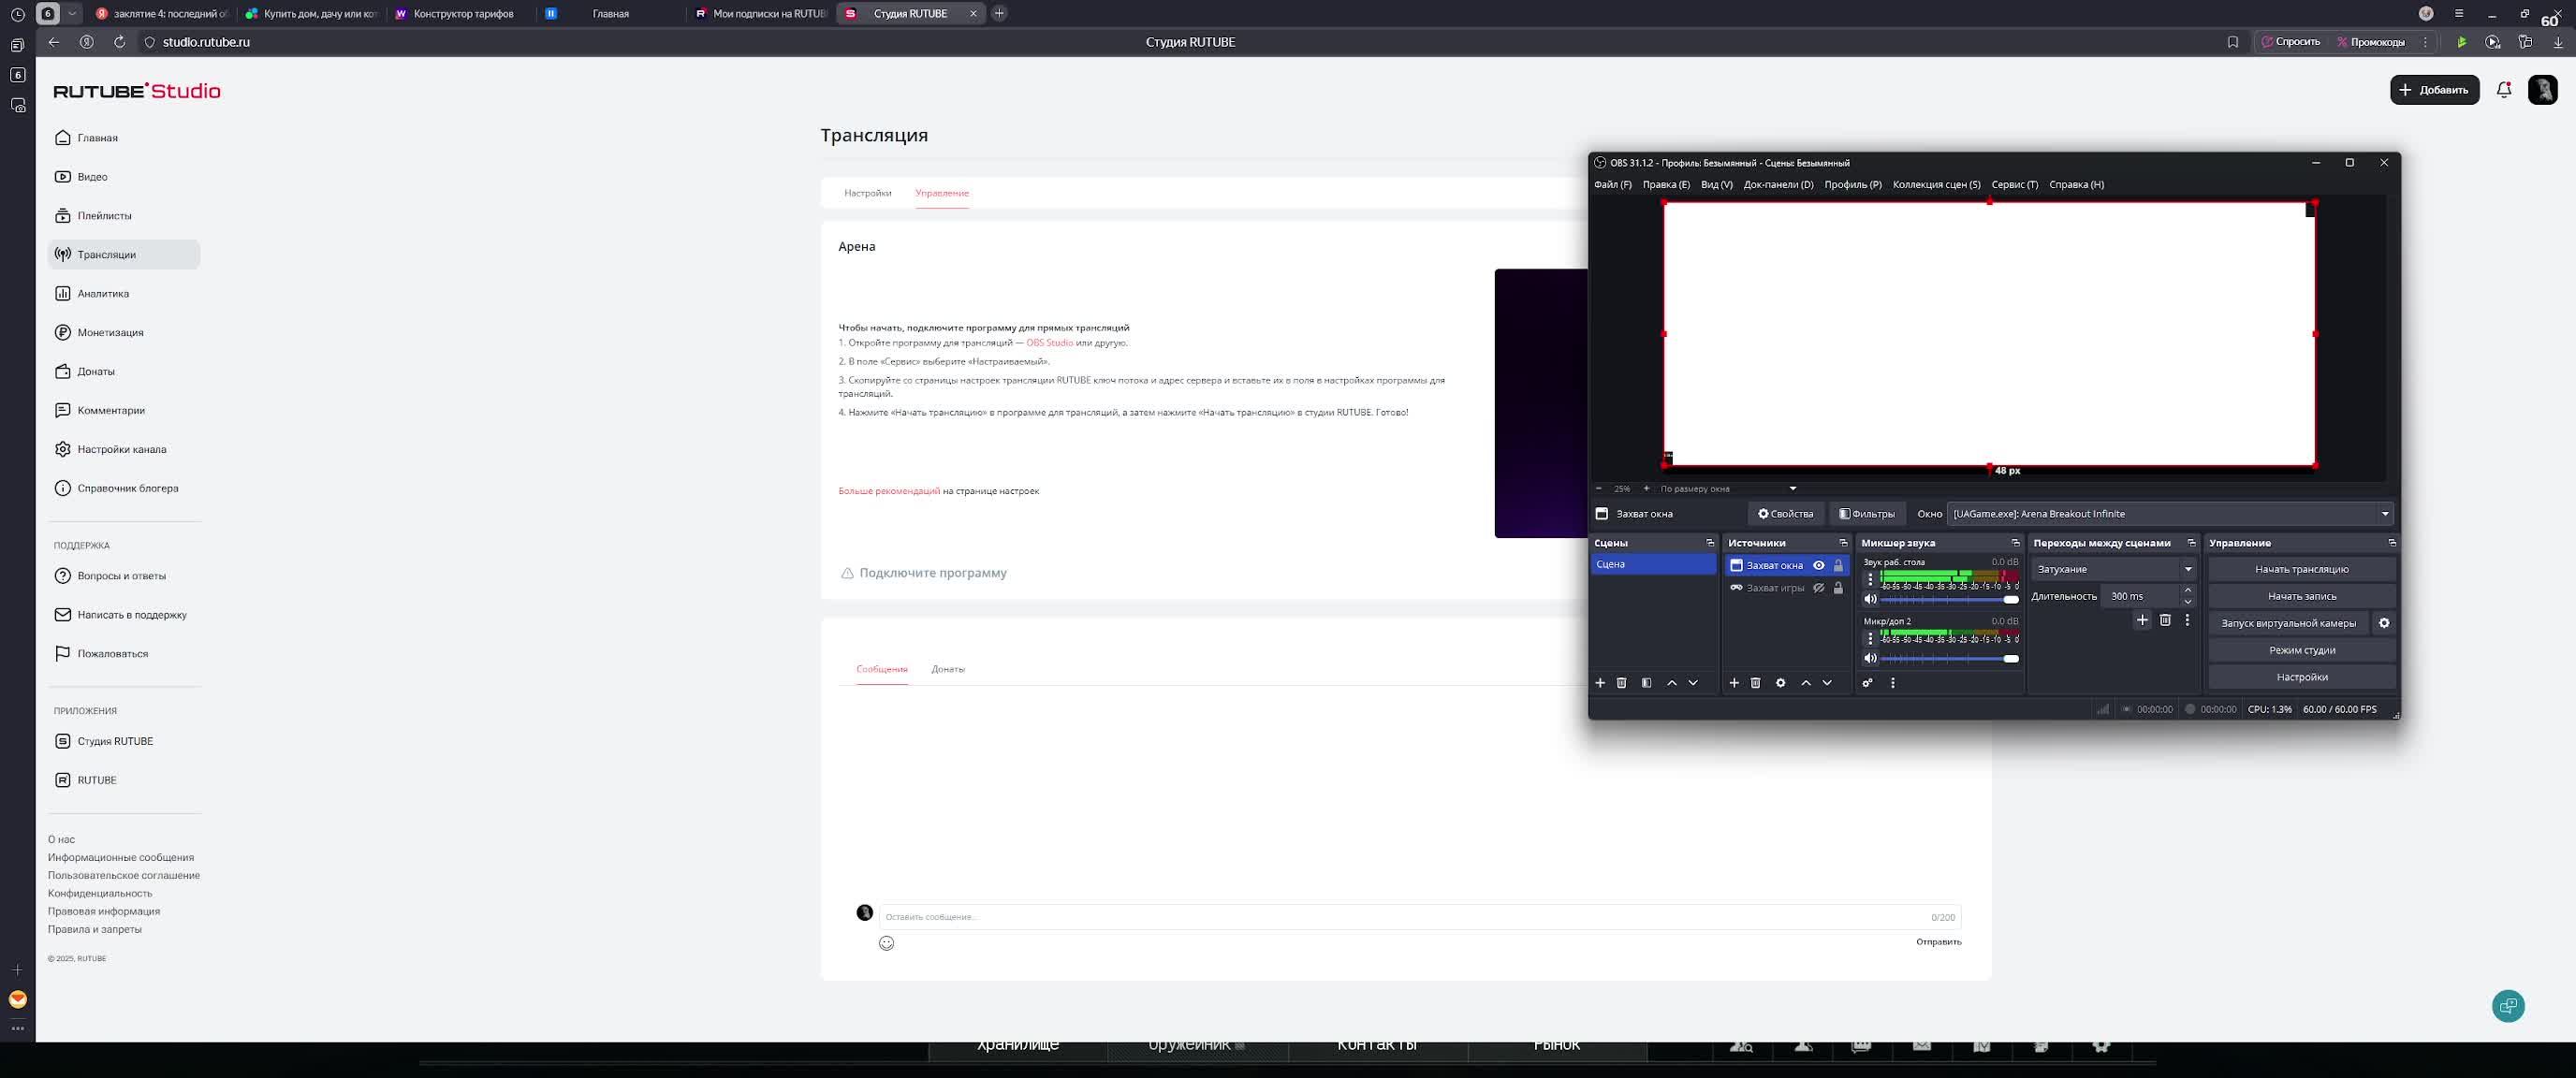Hide the Захват окна source
The width and height of the screenshot is (2576, 1078).
[x=1819, y=565]
